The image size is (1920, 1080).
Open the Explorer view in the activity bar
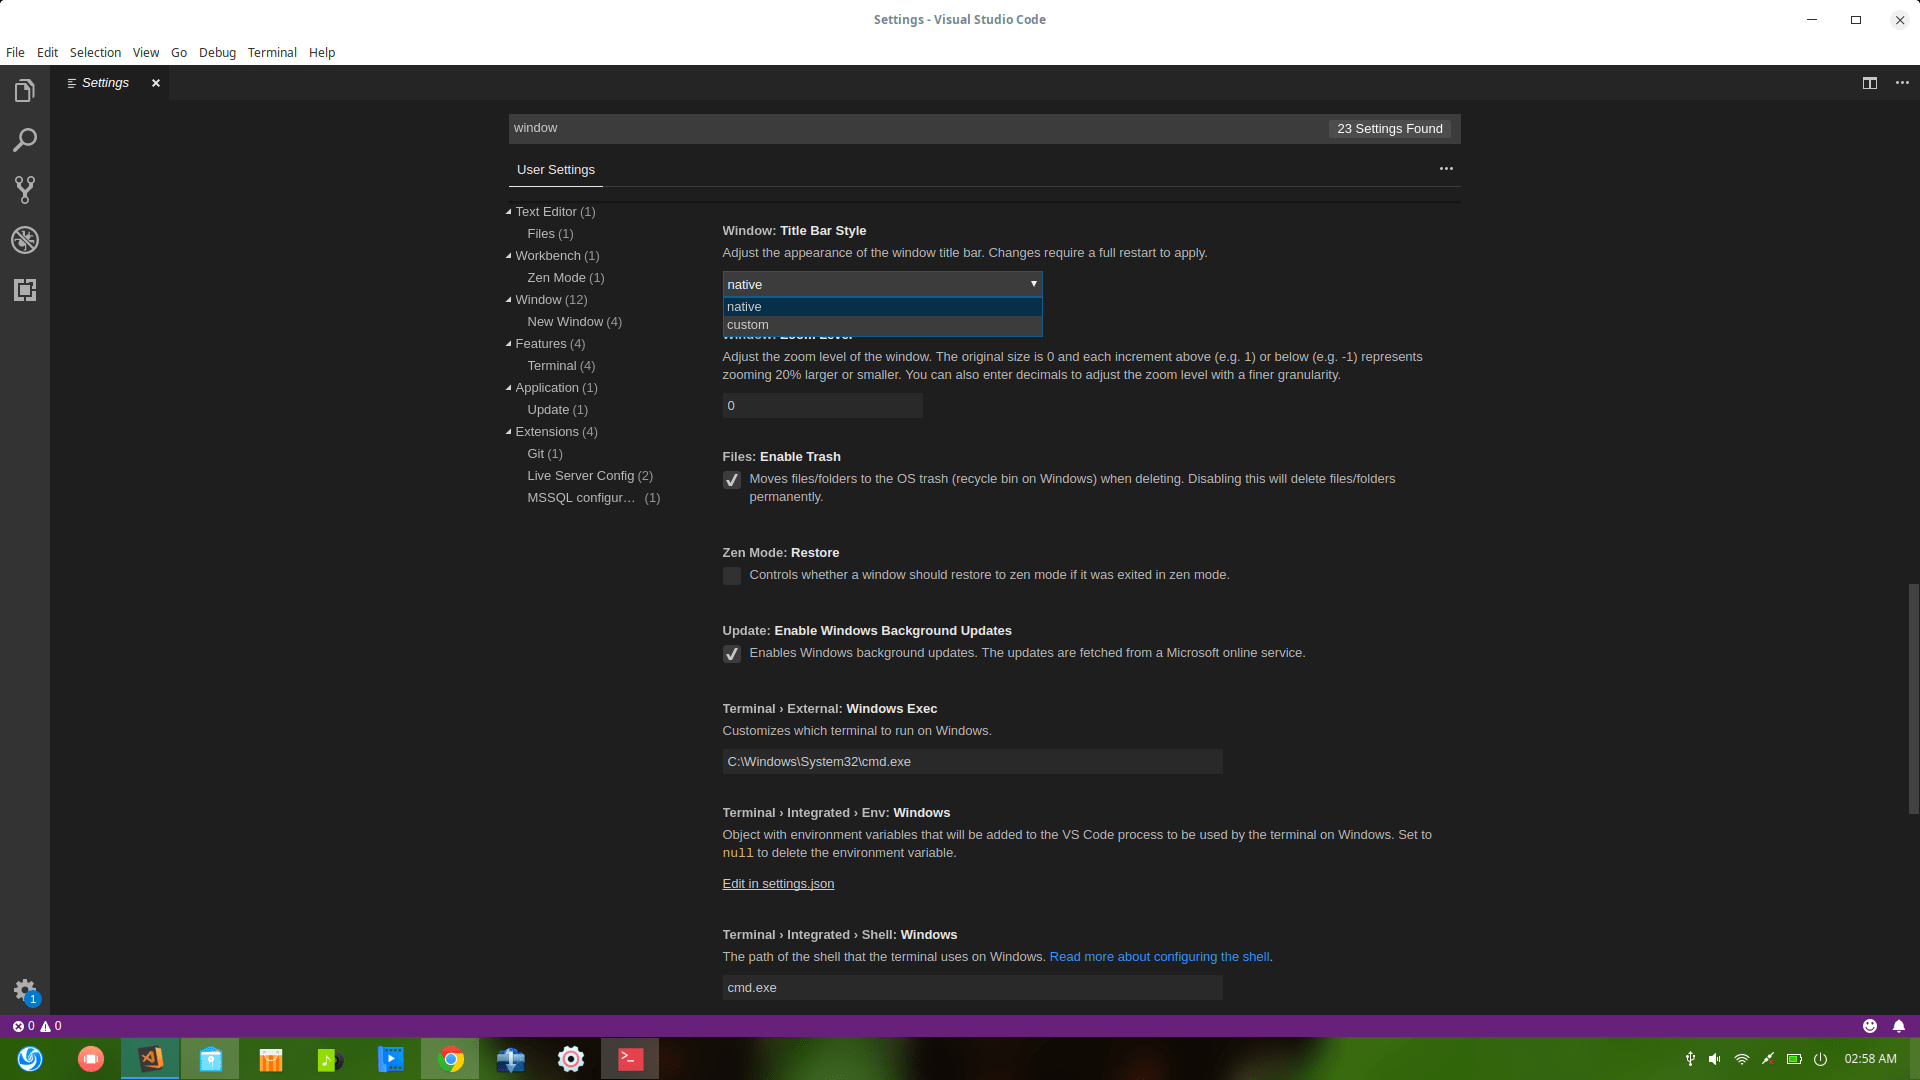coord(25,90)
